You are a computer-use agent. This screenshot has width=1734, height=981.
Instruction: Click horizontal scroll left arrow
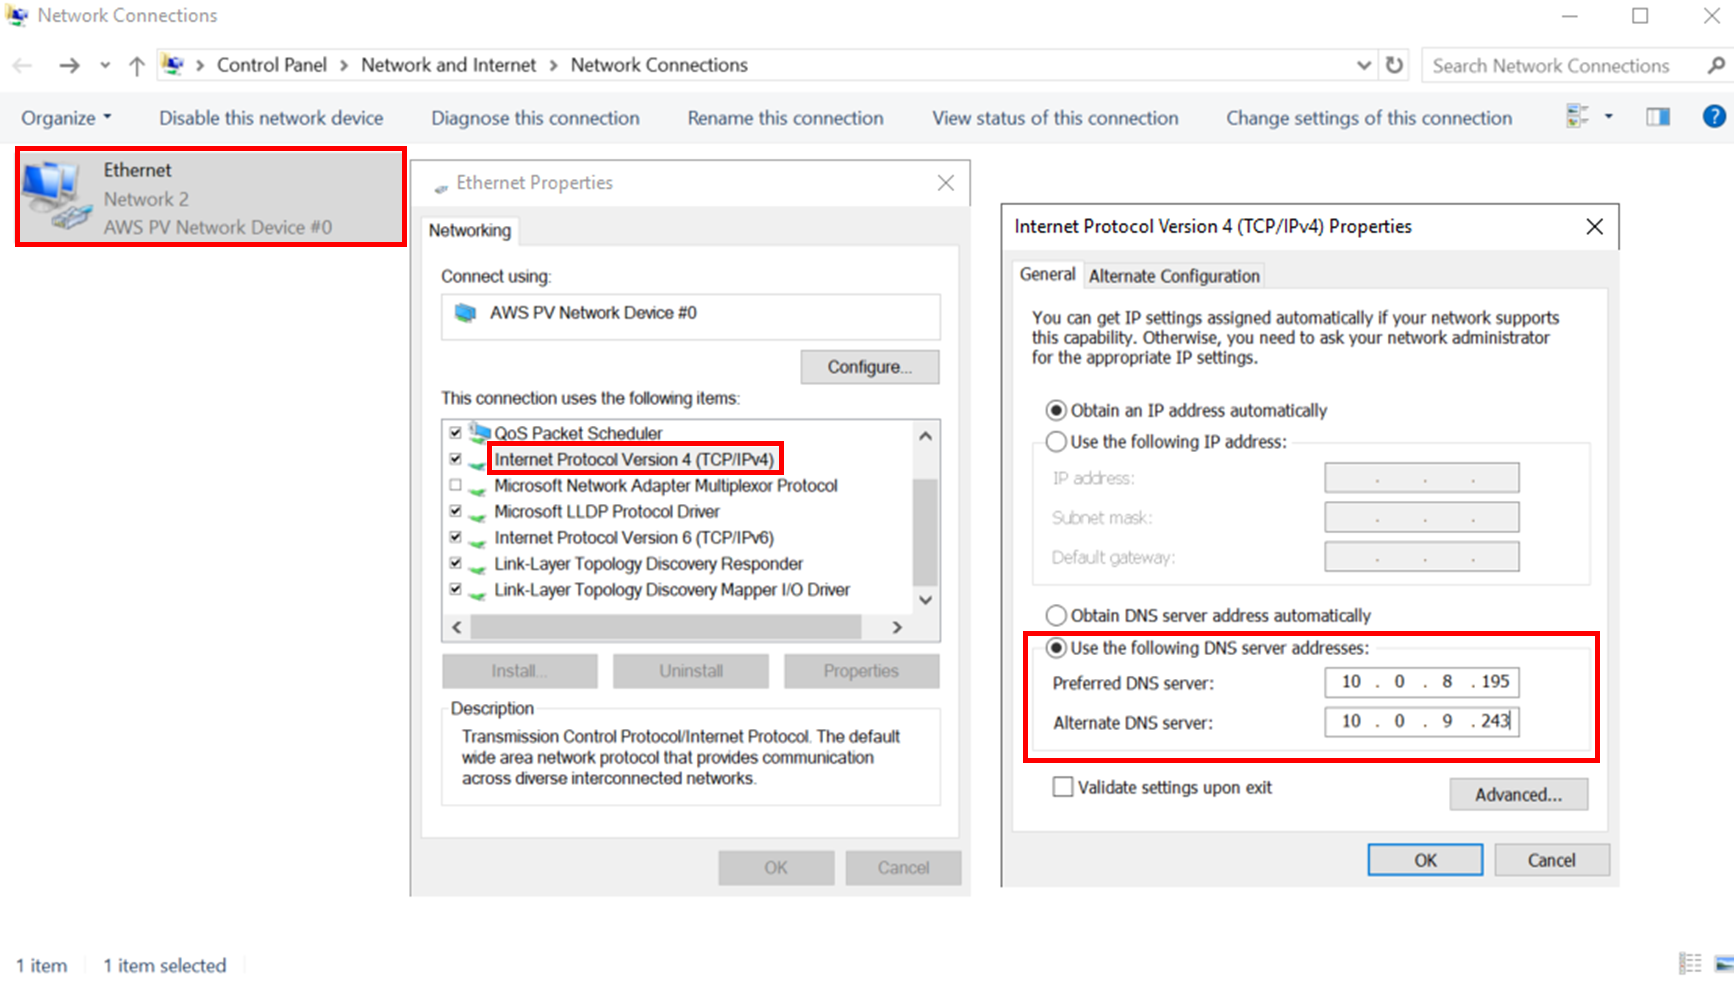pyautogui.click(x=456, y=627)
